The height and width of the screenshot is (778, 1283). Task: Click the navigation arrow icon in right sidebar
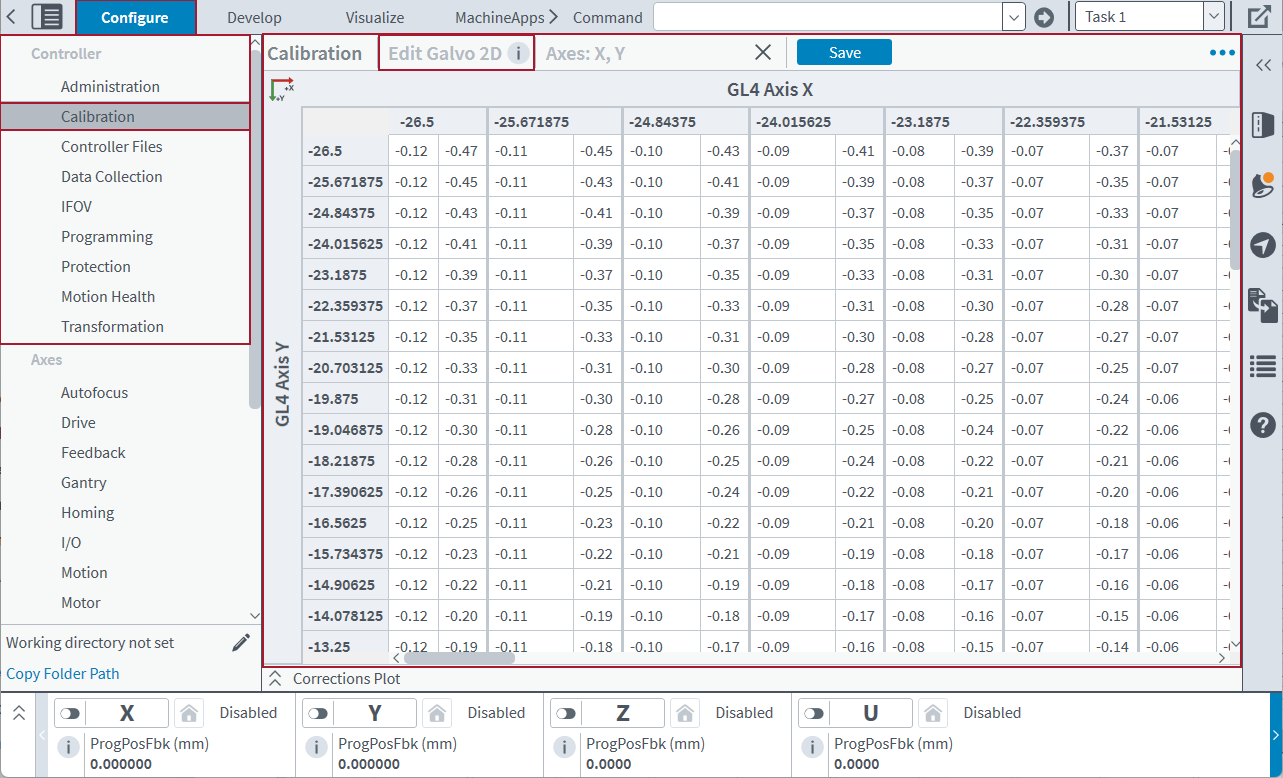[1263, 245]
